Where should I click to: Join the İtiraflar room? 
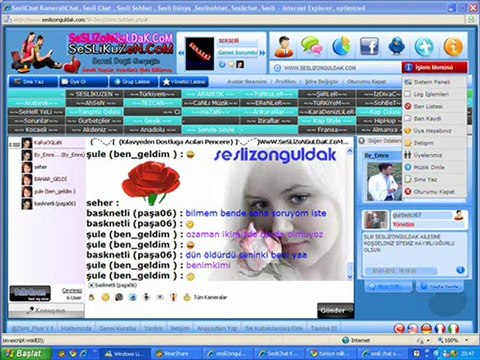269,121
